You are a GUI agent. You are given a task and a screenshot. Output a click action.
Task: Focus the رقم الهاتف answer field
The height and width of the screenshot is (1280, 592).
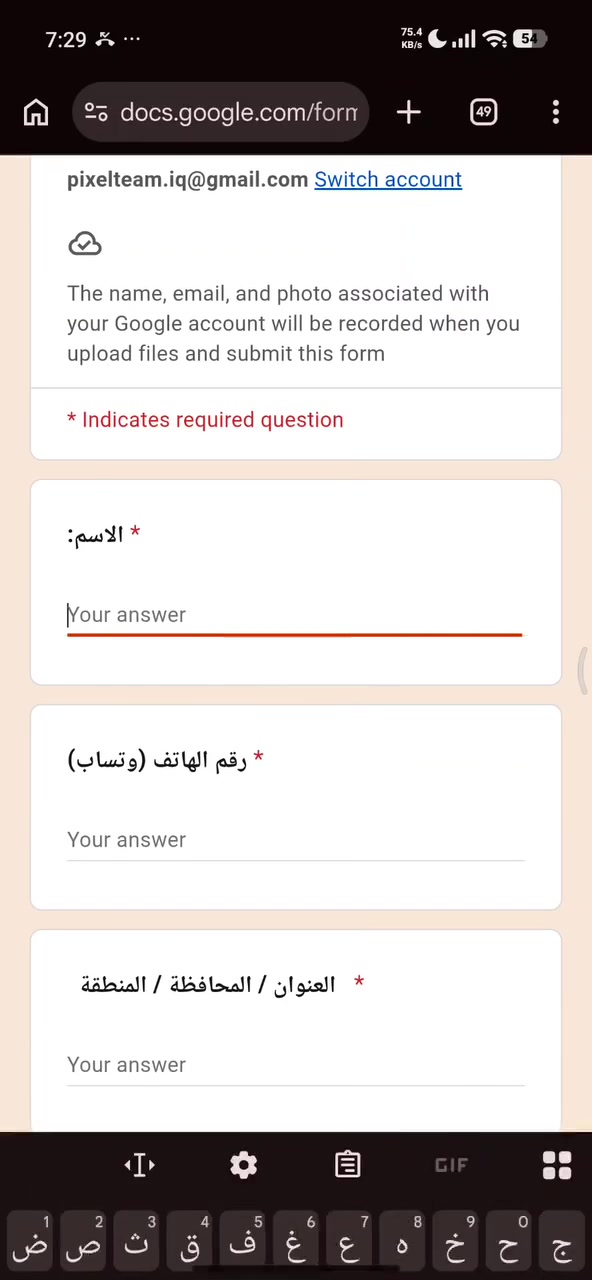(295, 840)
